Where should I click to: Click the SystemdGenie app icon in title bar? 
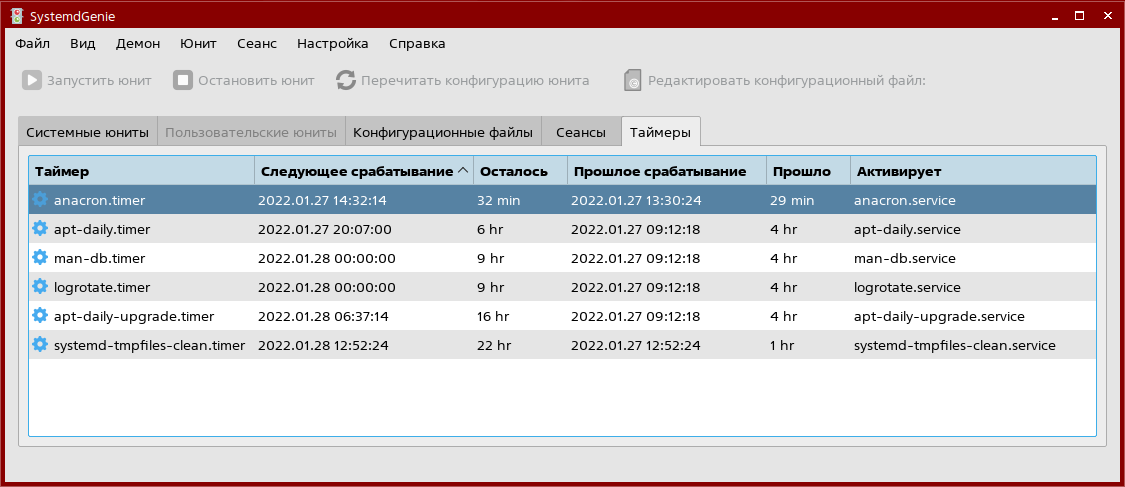pyautogui.click(x=17, y=16)
